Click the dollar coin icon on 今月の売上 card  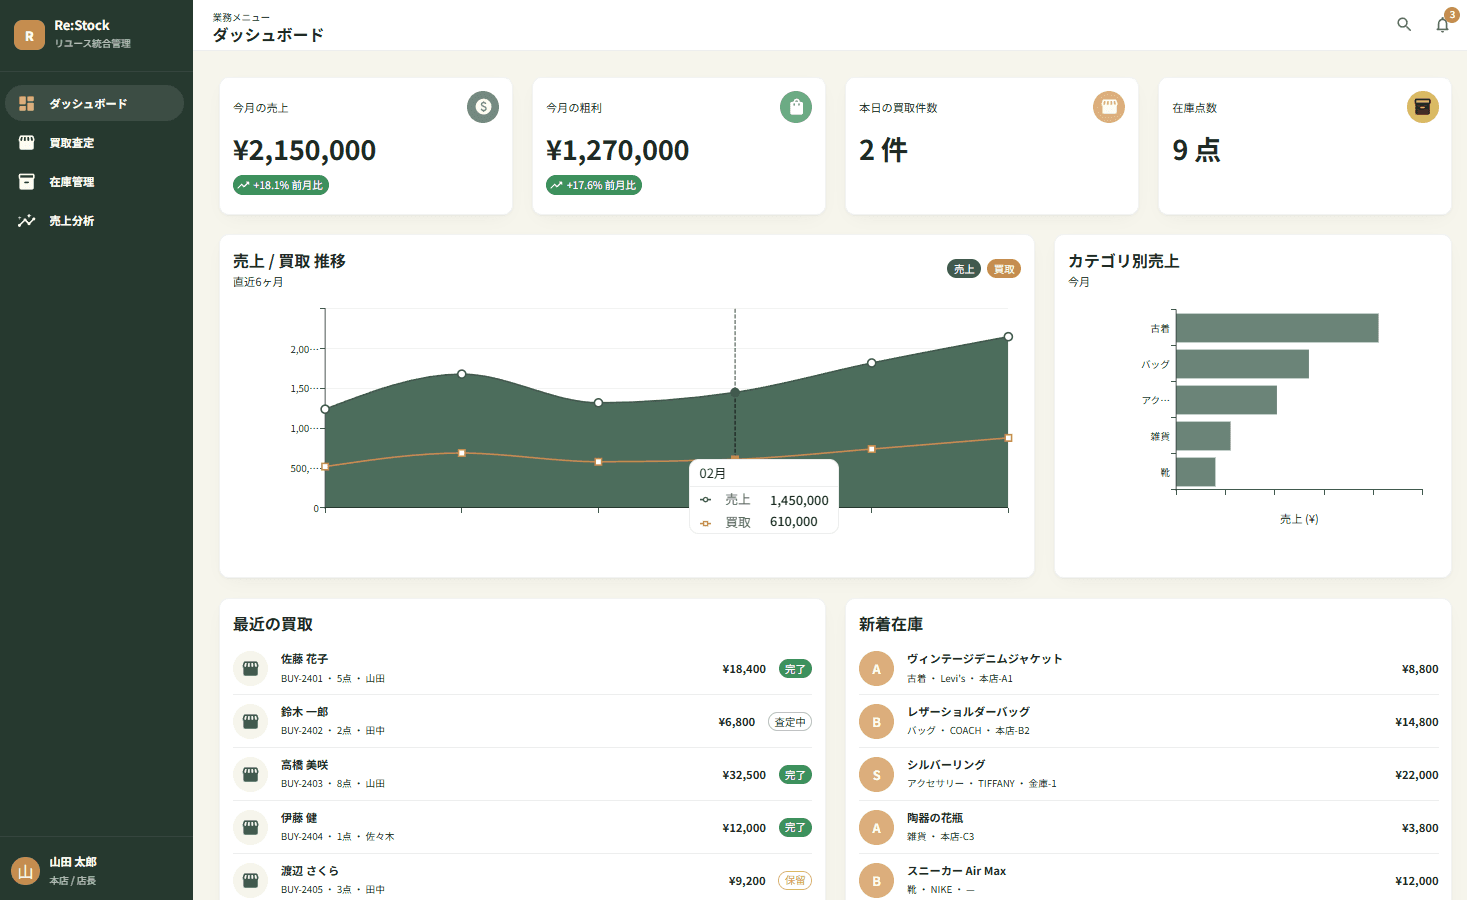[483, 107]
